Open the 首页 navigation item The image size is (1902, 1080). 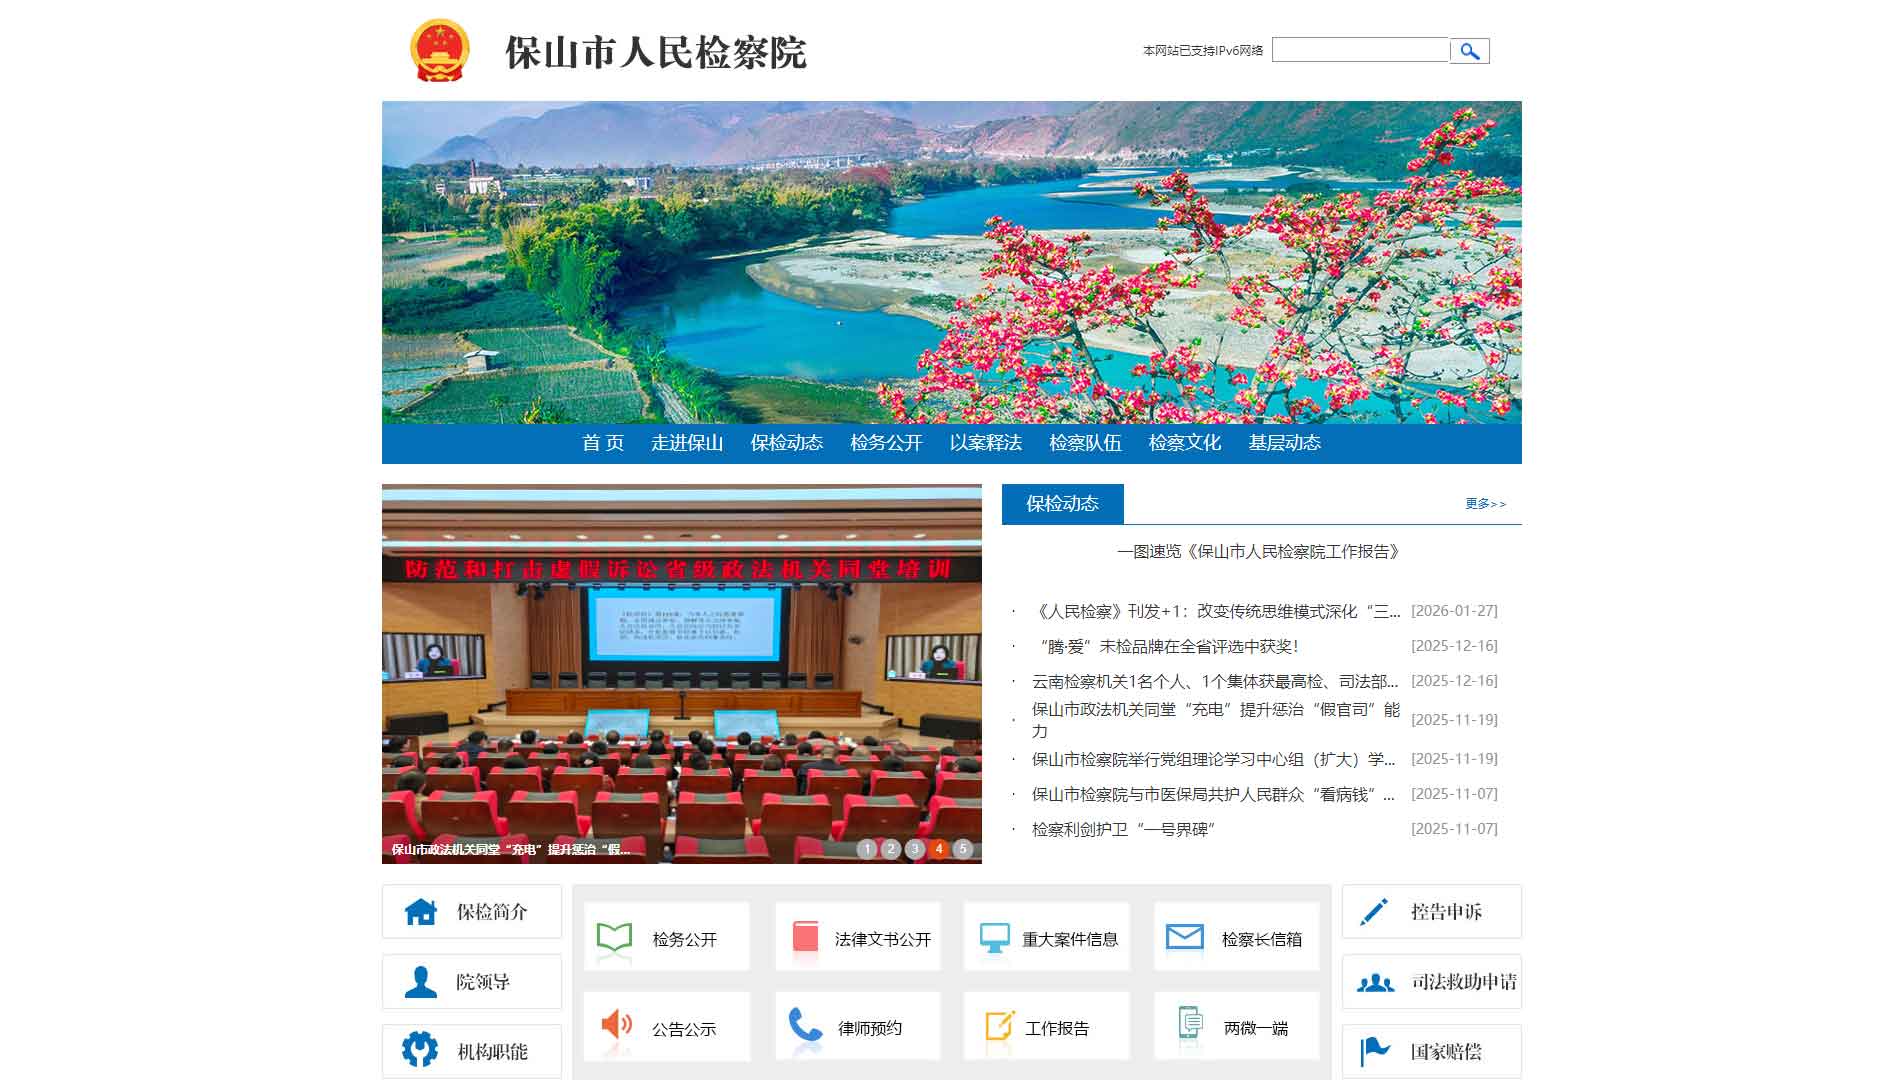[603, 443]
